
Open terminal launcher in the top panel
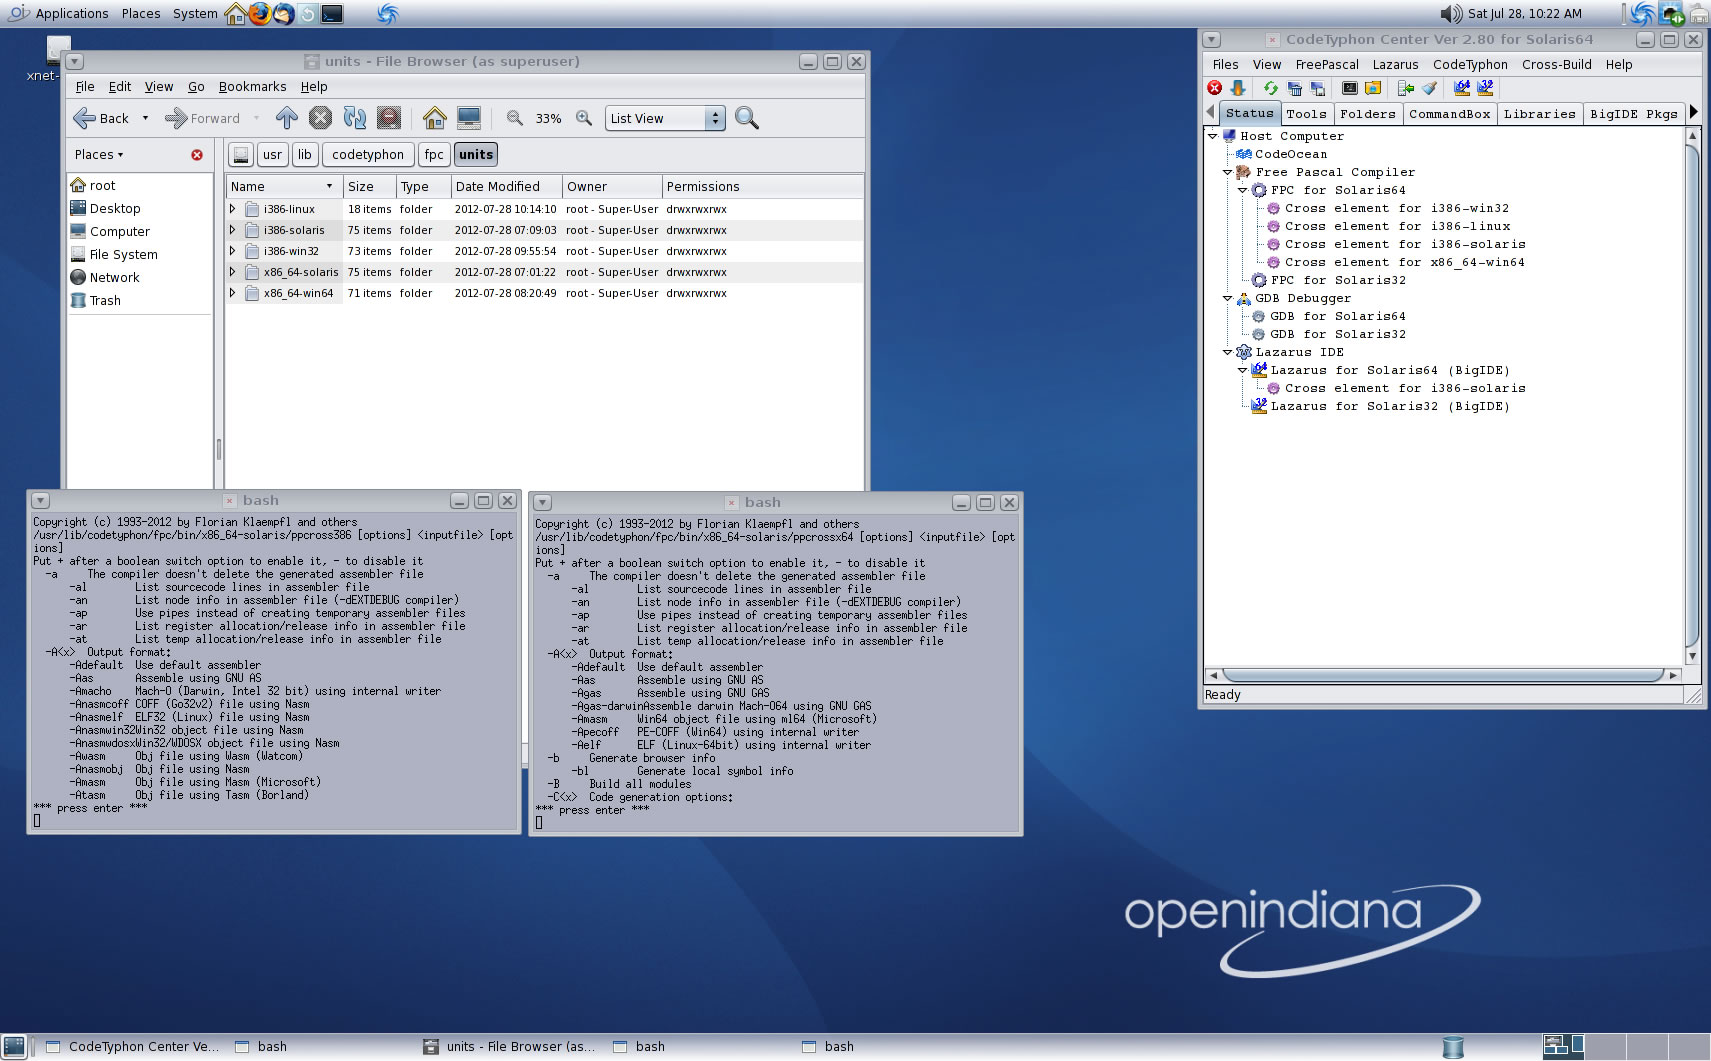(332, 14)
